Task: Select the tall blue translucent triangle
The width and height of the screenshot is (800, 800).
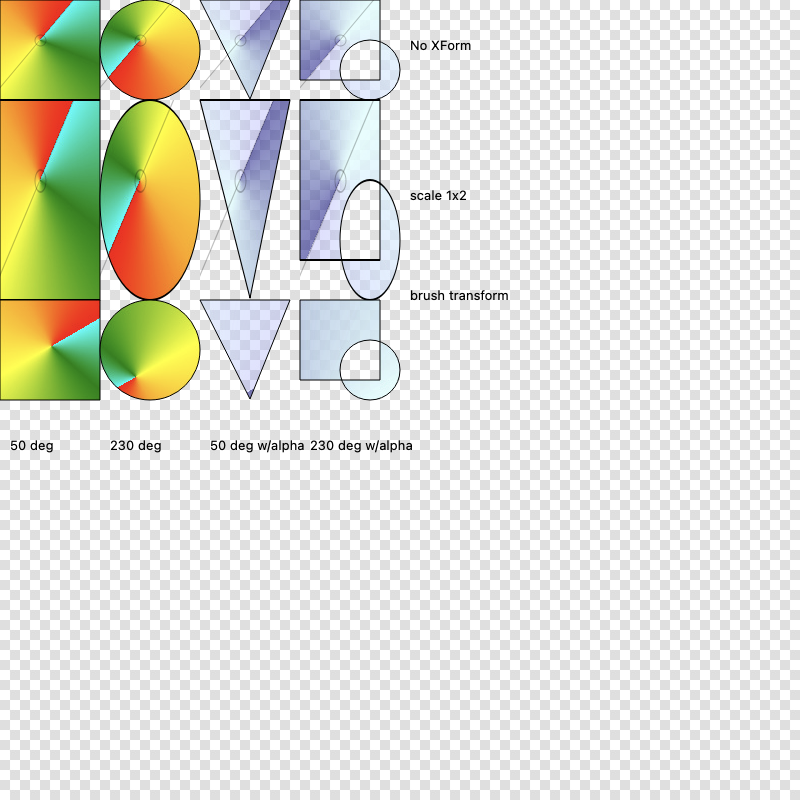Action: 245,170
